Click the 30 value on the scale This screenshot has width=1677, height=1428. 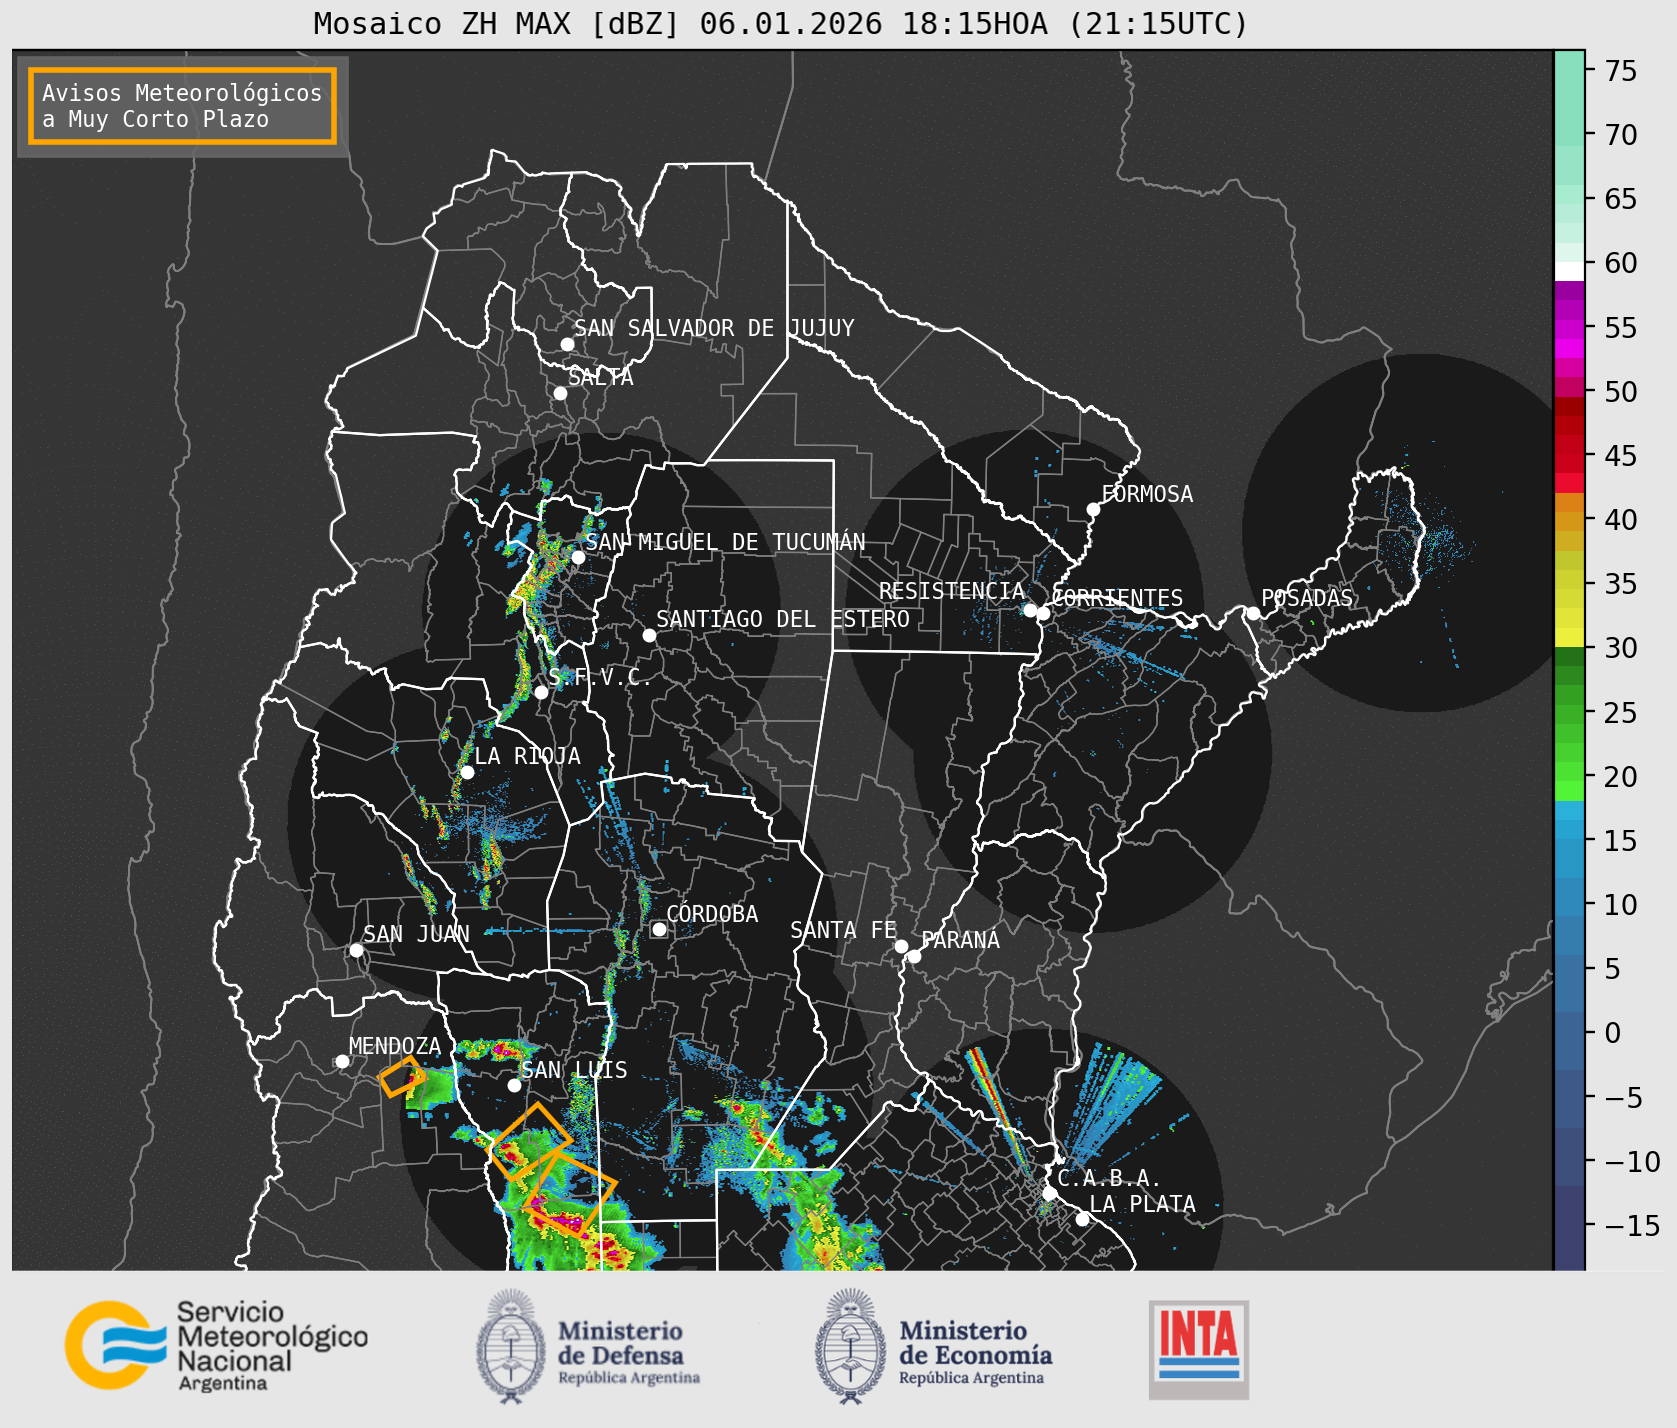[x=1621, y=648]
